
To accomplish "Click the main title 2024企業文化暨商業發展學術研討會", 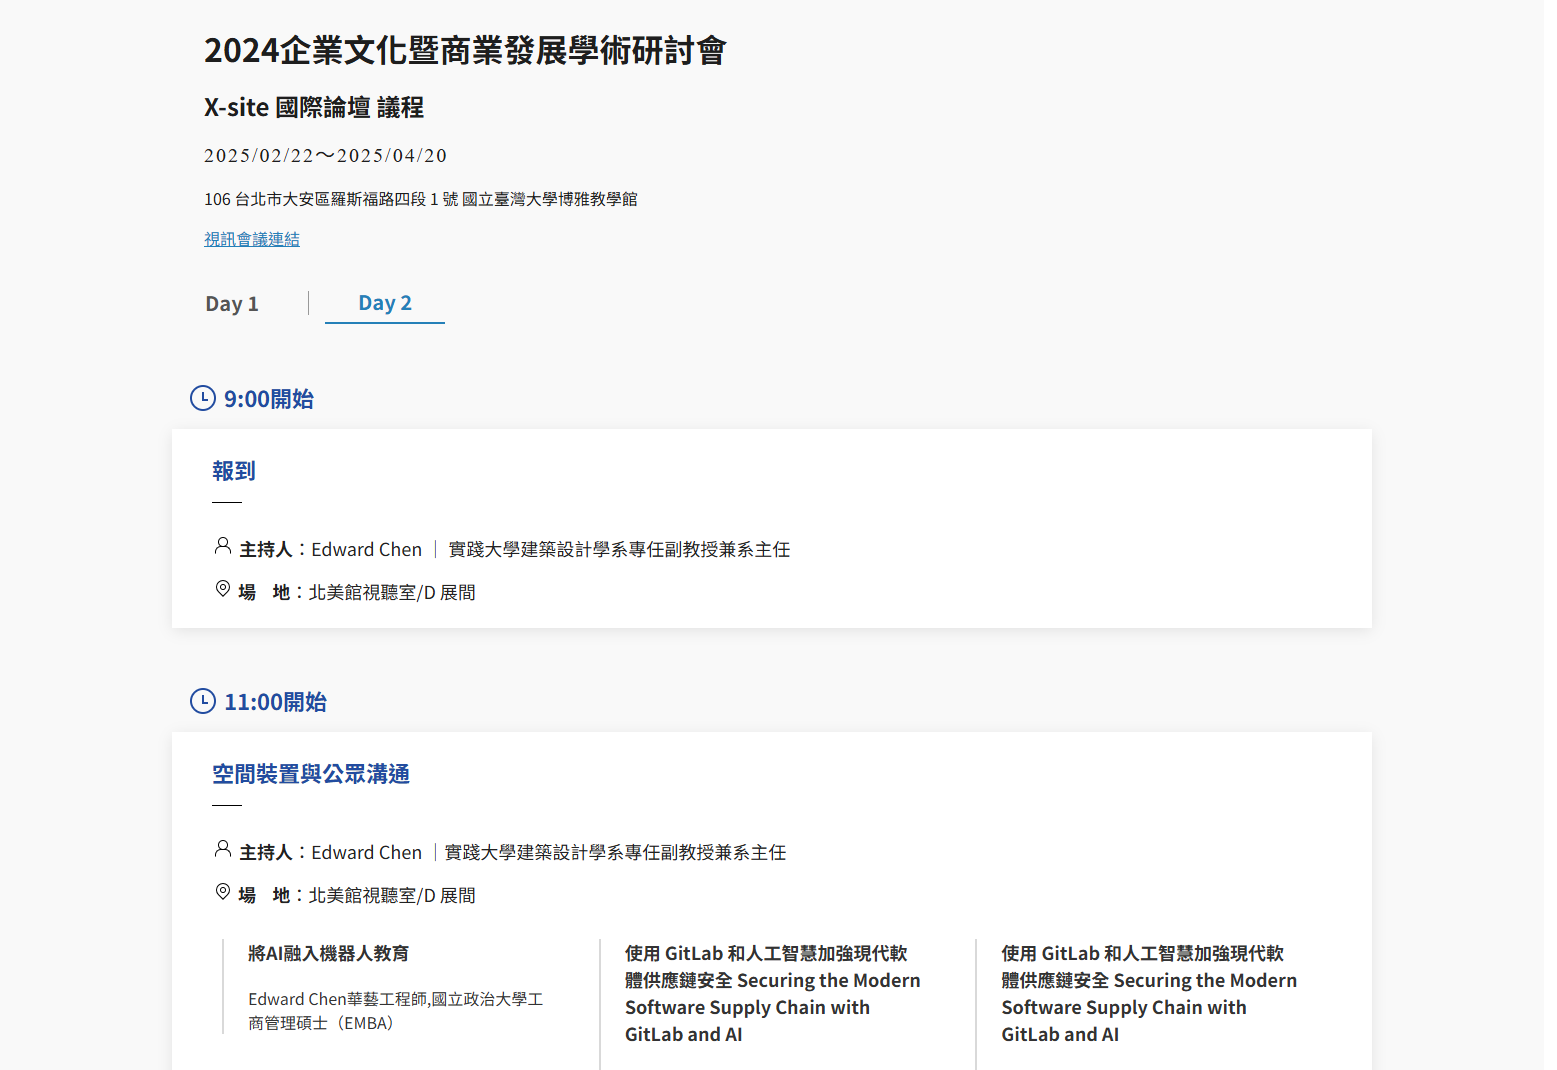I will click(x=465, y=50).
